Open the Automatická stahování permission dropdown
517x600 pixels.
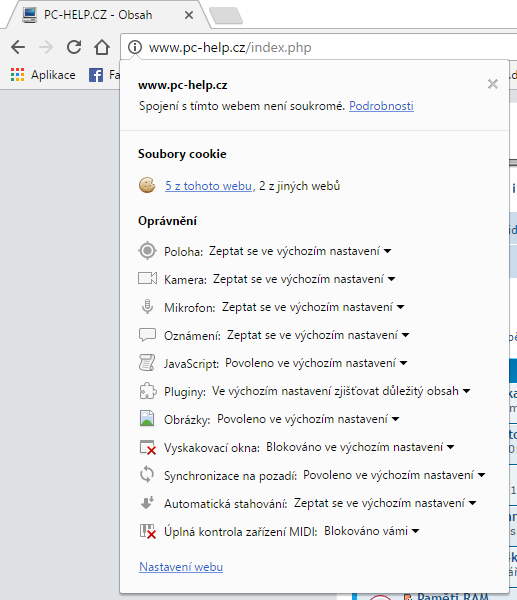coord(385,502)
